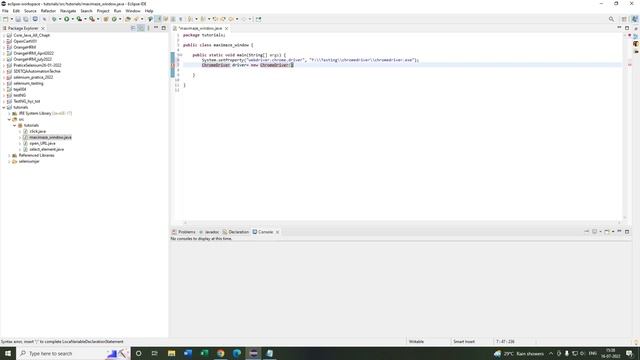Close the editor file tab
The image size is (640, 360).
point(227,28)
